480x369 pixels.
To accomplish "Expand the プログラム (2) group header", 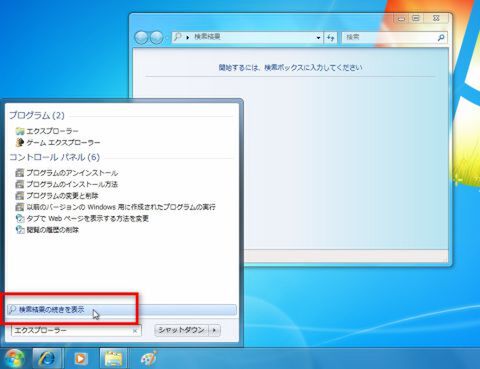I will click(37, 115).
